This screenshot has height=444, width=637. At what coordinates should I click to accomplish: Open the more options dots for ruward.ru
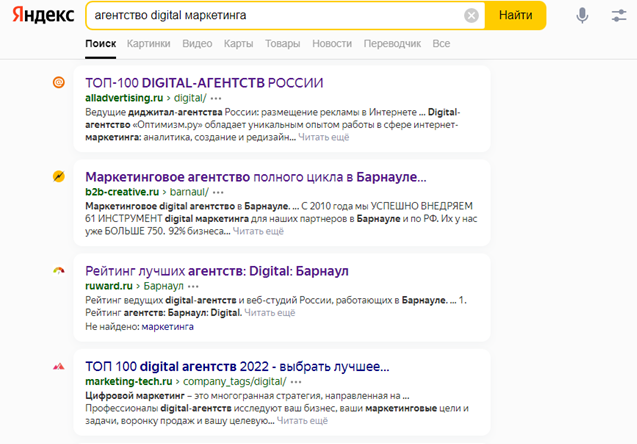click(x=193, y=286)
